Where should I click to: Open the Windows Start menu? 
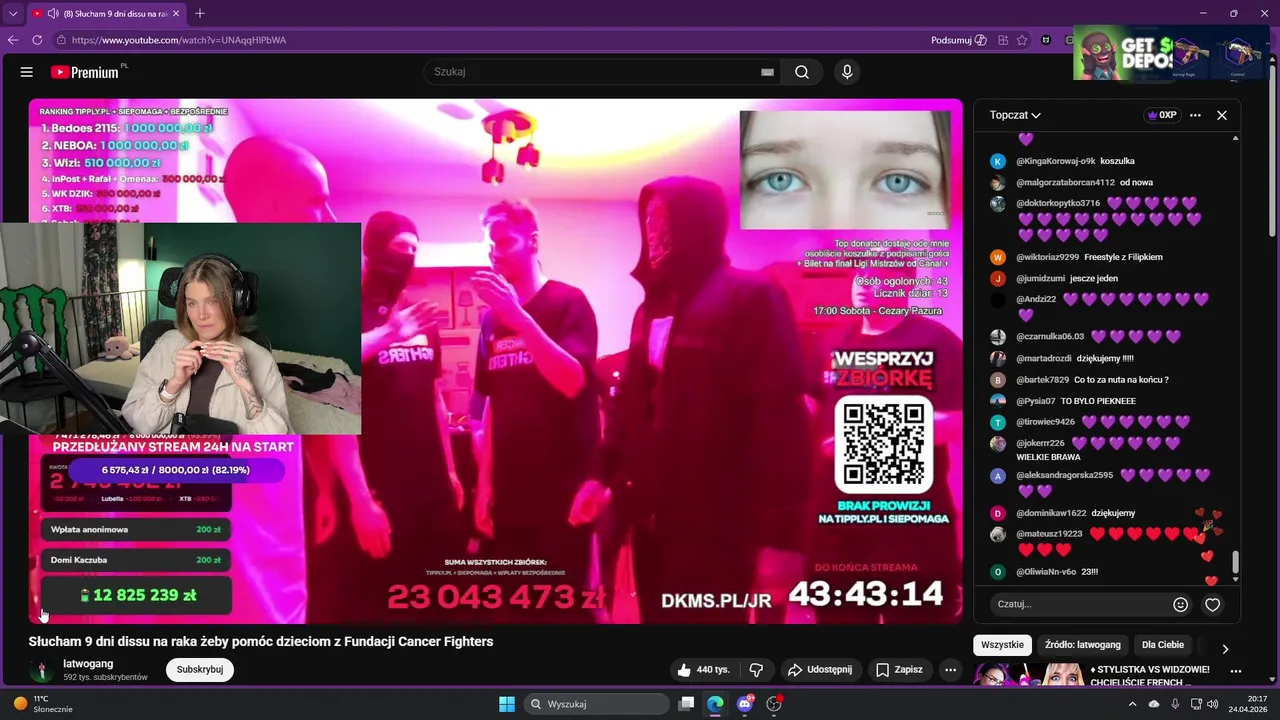pos(507,704)
